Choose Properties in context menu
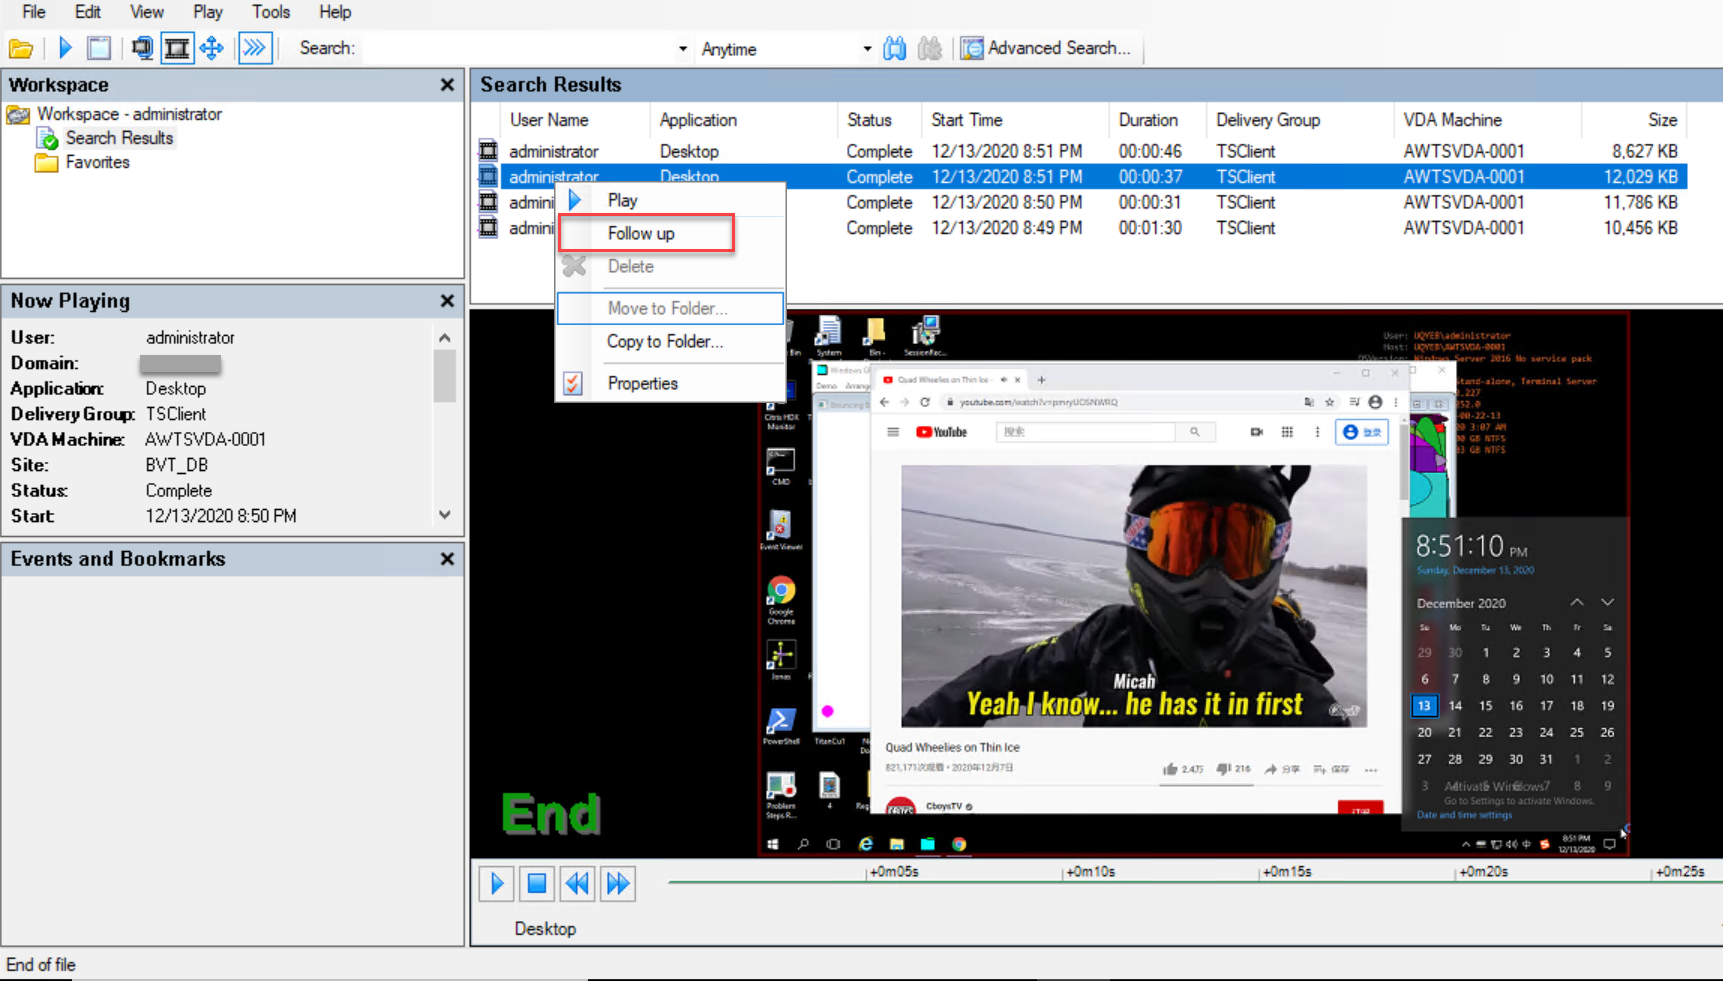The image size is (1723, 981). (x=642, y=383)
